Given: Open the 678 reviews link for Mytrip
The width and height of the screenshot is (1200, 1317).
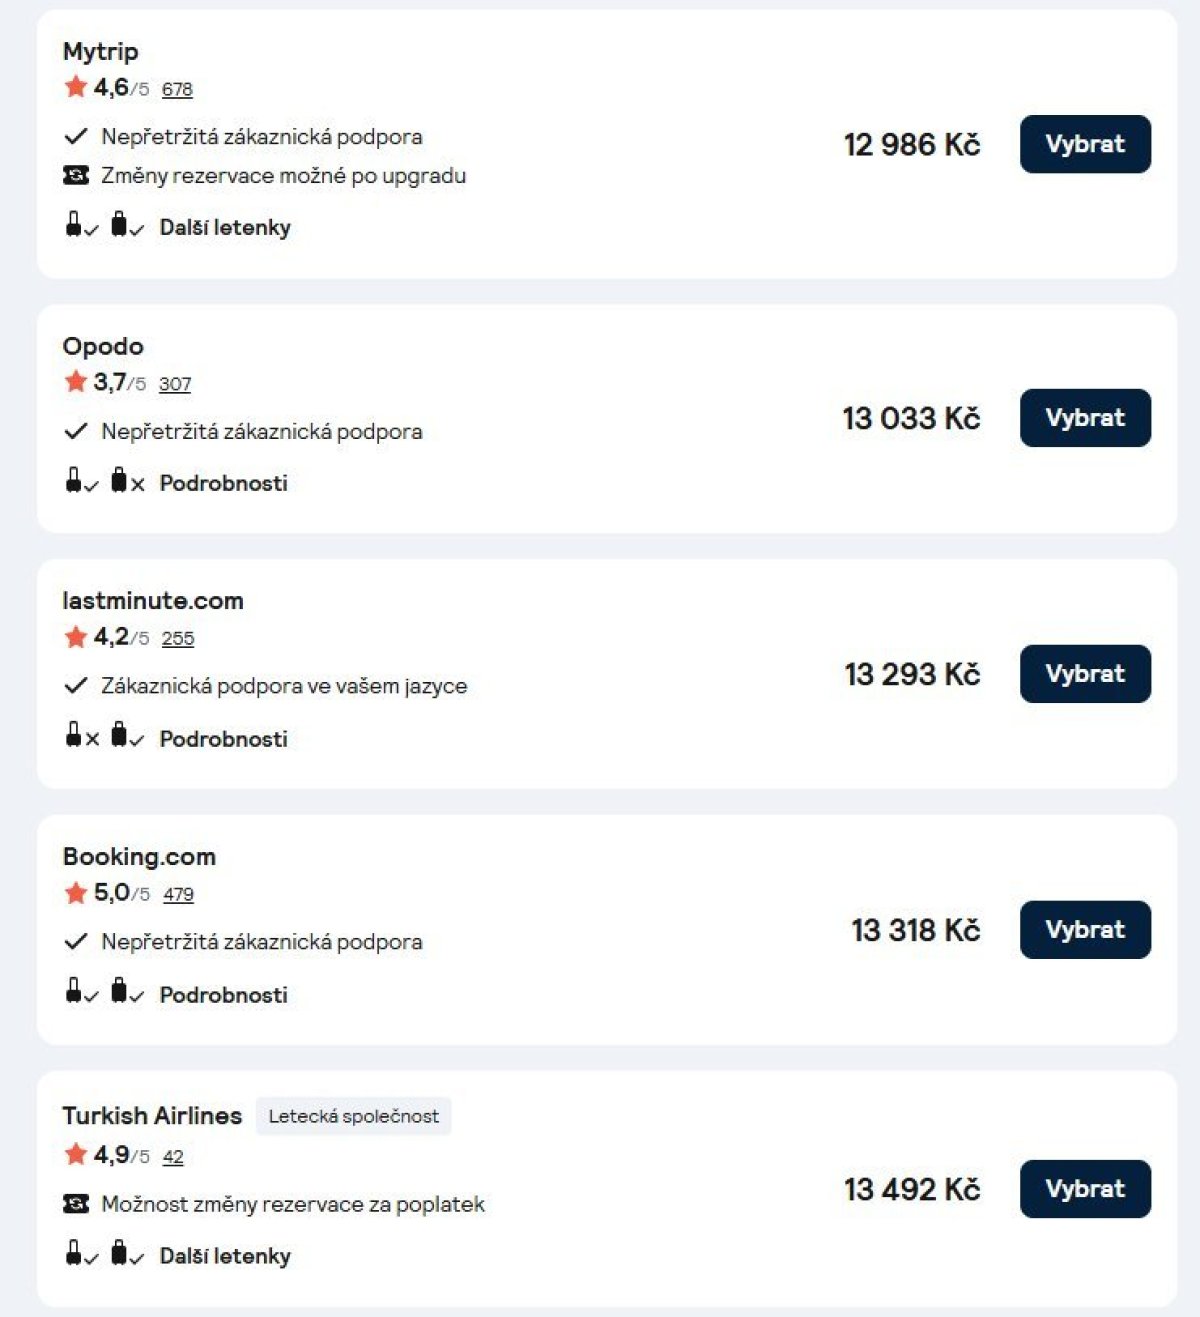Looking at the screenshot, I should (x=177, y=89).
